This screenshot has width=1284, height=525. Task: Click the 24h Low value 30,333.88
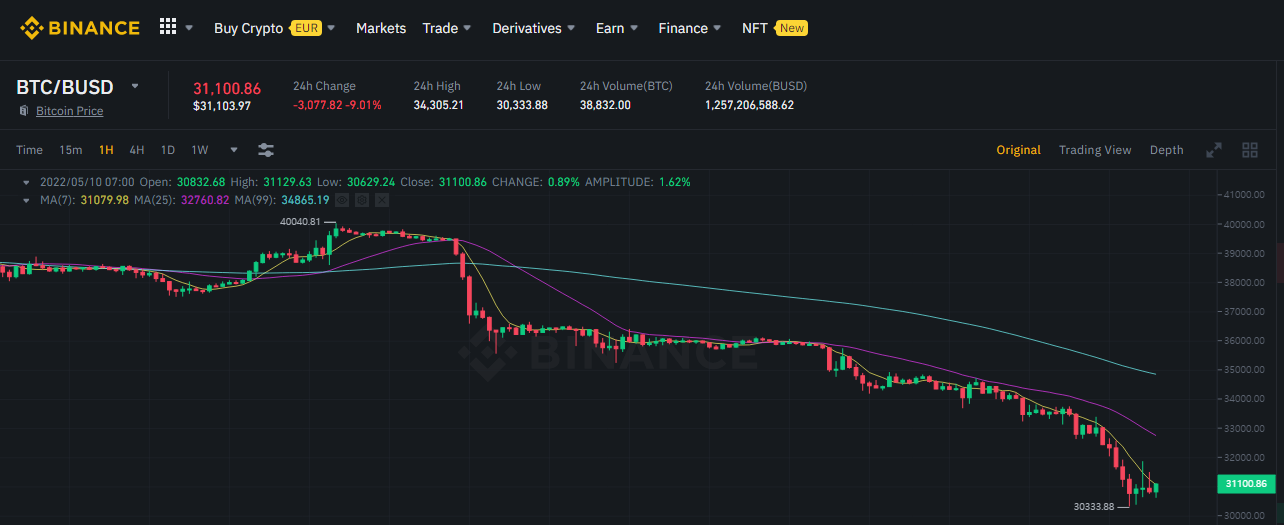click(522, 105)
